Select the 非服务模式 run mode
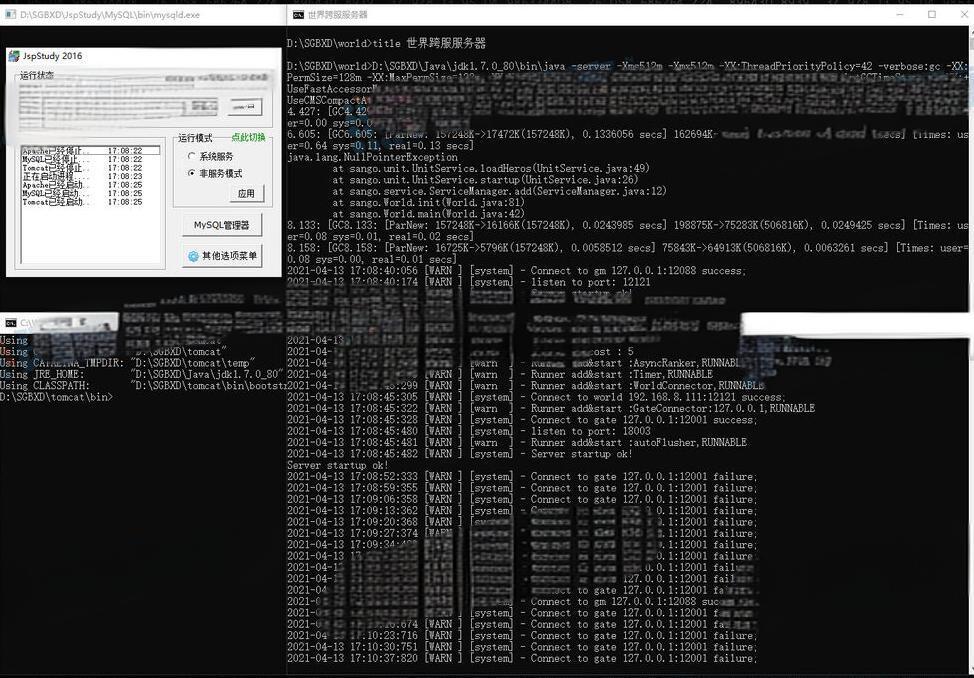Viewport: 974px width, 678px height. pyautogui.click(x=192, y=173)
